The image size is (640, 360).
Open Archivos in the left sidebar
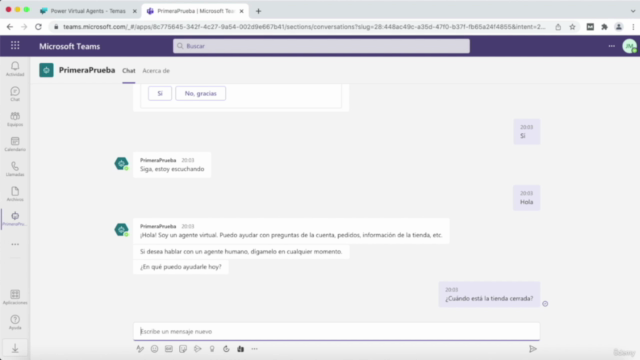[15, 194]
